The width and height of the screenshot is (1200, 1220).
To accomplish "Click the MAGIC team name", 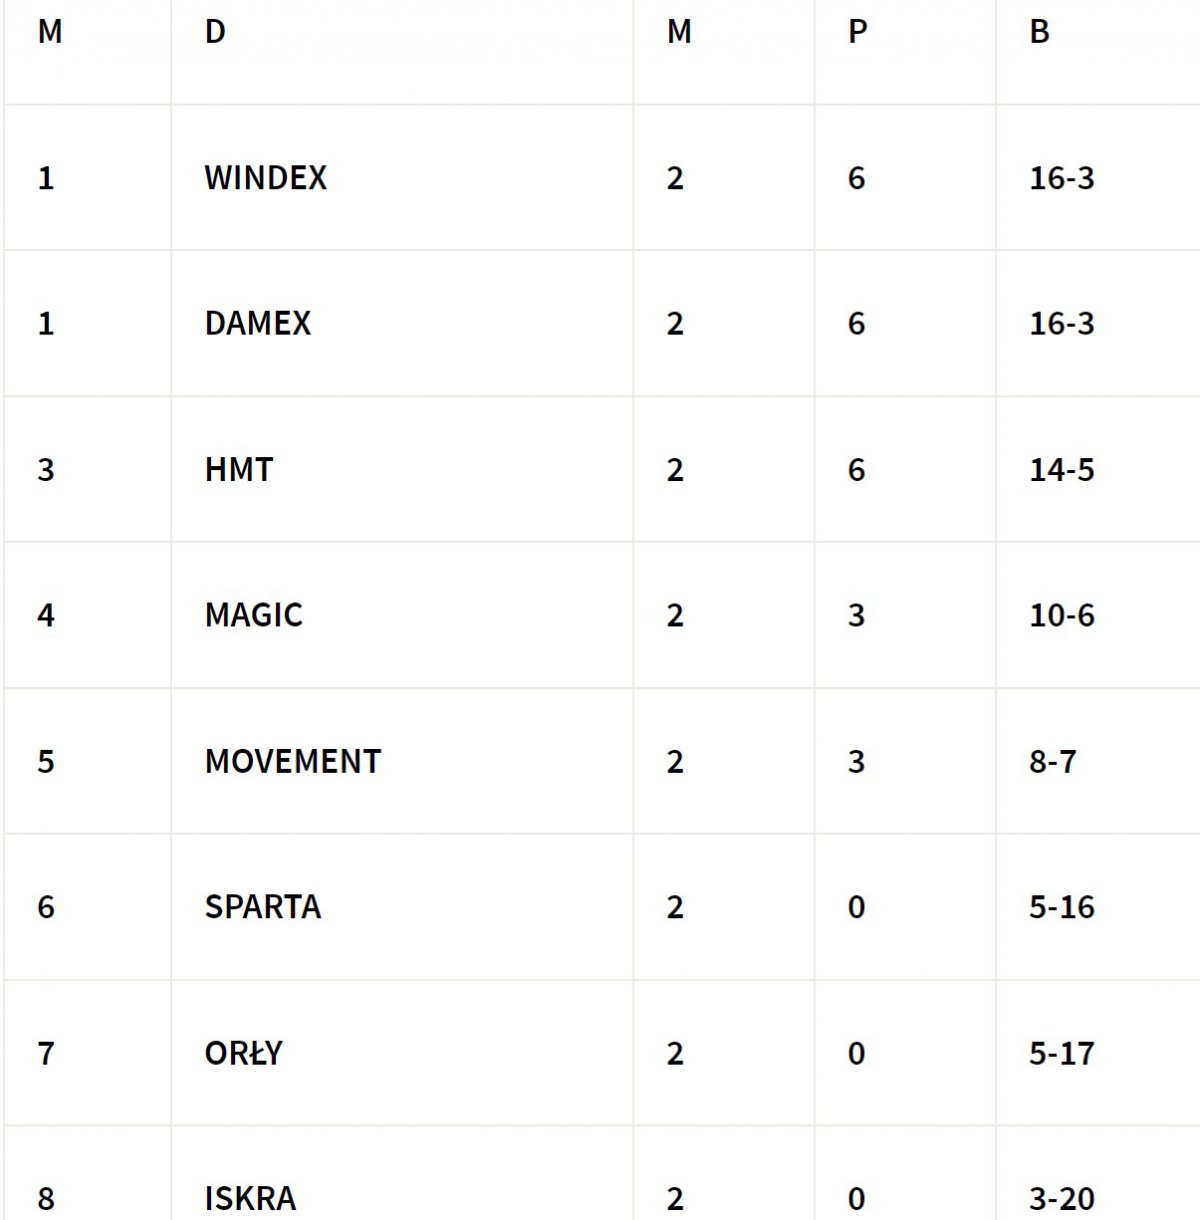I will (253, 615).
